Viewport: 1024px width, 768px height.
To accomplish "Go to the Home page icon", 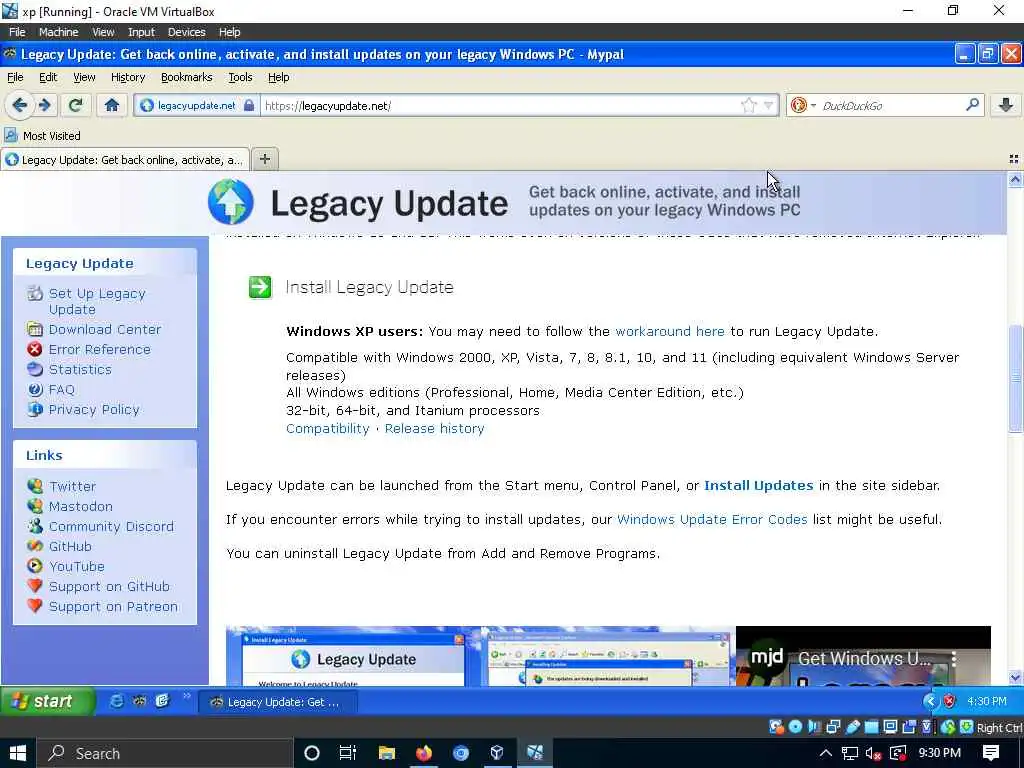I will pos(112,105).
